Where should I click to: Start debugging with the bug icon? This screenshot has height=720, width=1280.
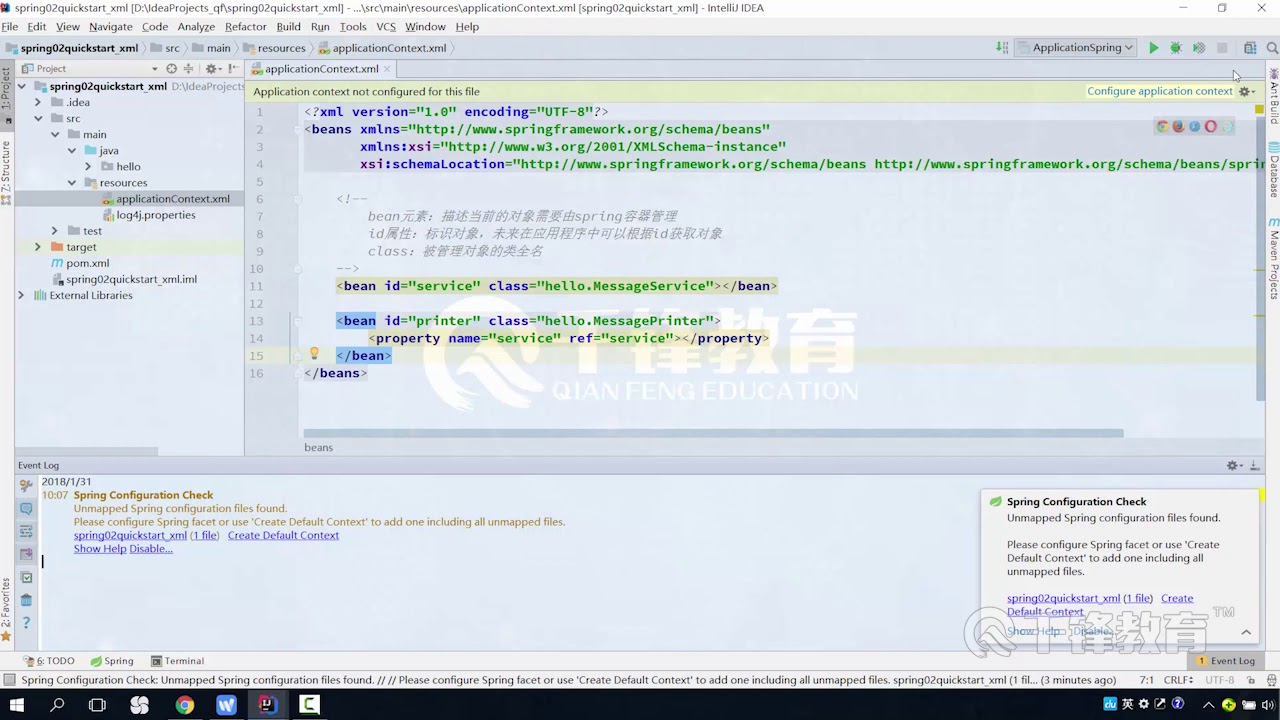[x=1176, y=48]
